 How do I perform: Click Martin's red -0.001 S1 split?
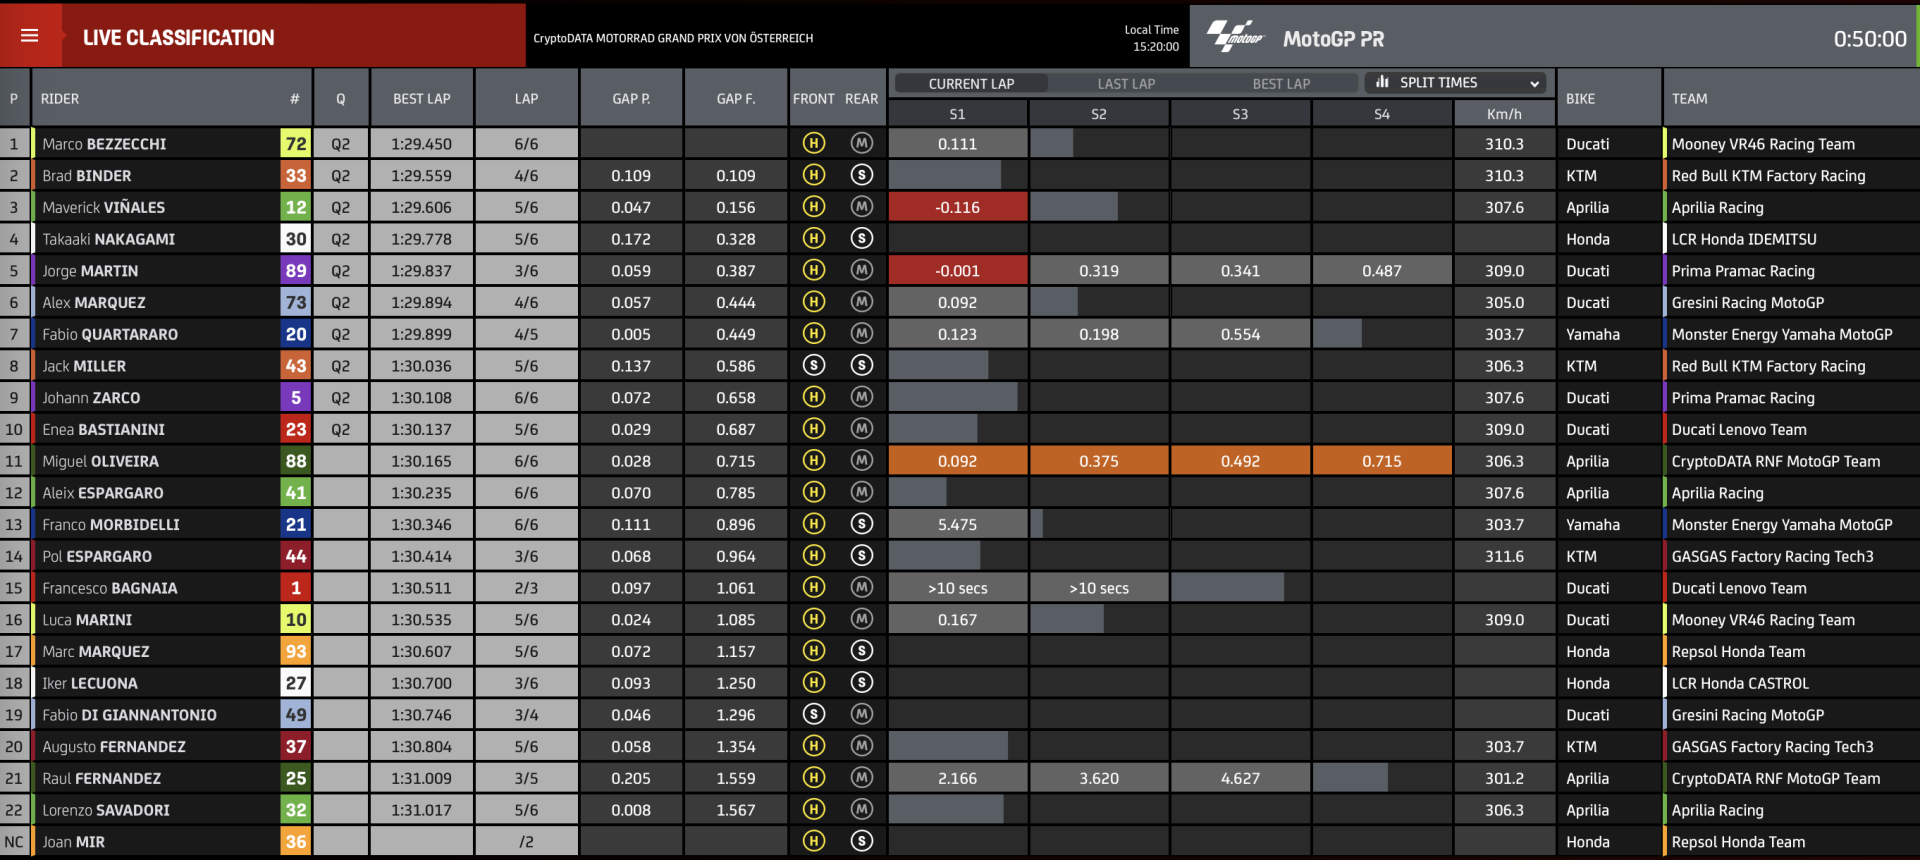[x=957, y=270]
